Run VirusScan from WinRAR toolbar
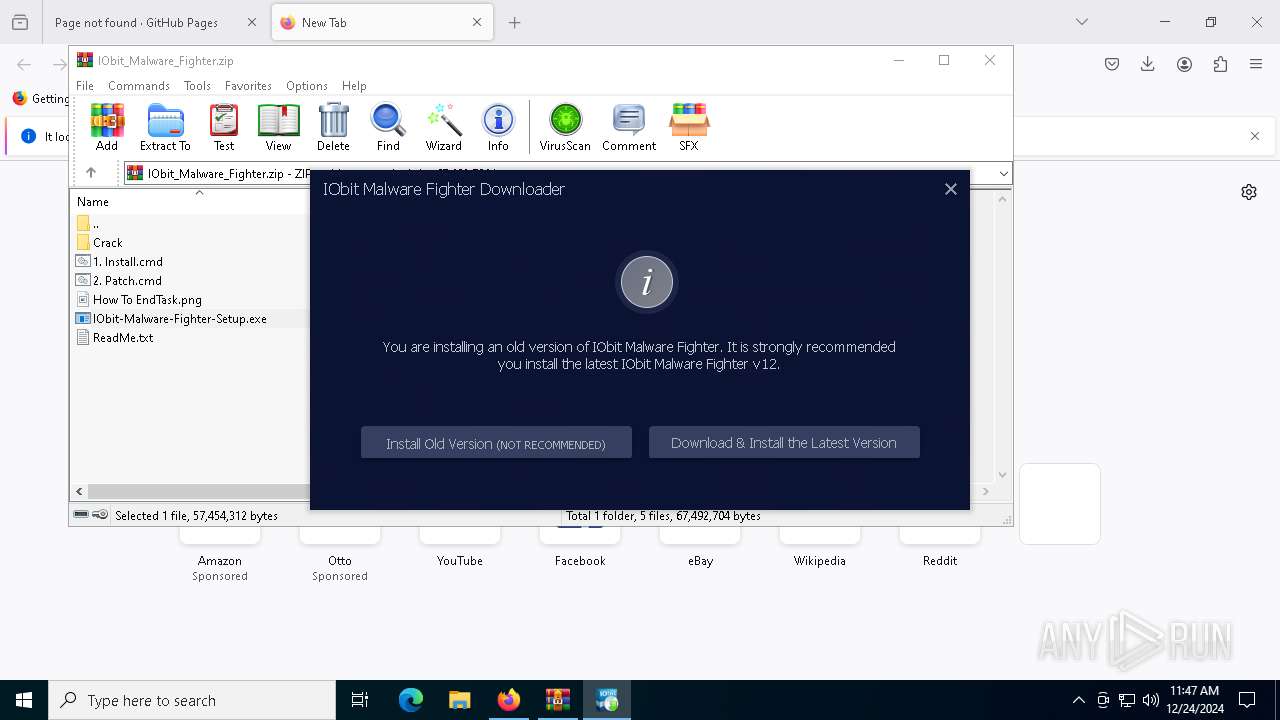Viewport: 1280px width, 720px height. pos(565,127)
